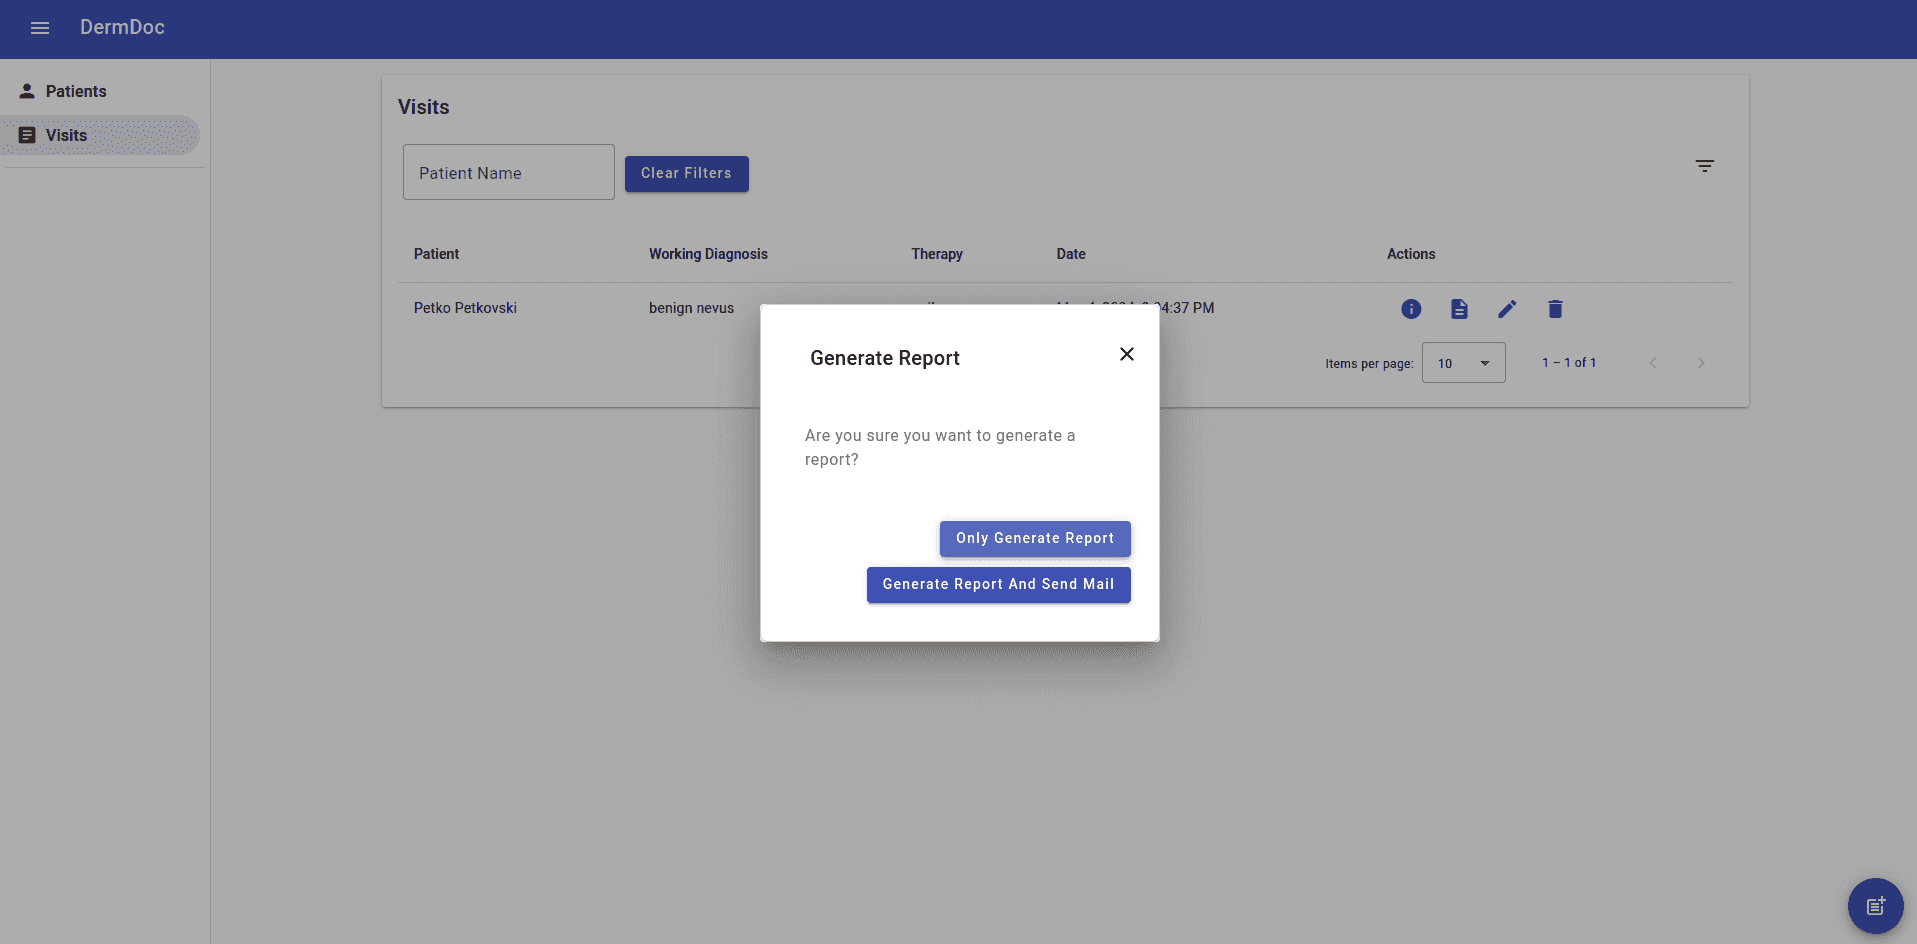Delete the visit with the trash icon
Screen dimensions: 1917x944
pyautogui.click(x=1555, y=309)
